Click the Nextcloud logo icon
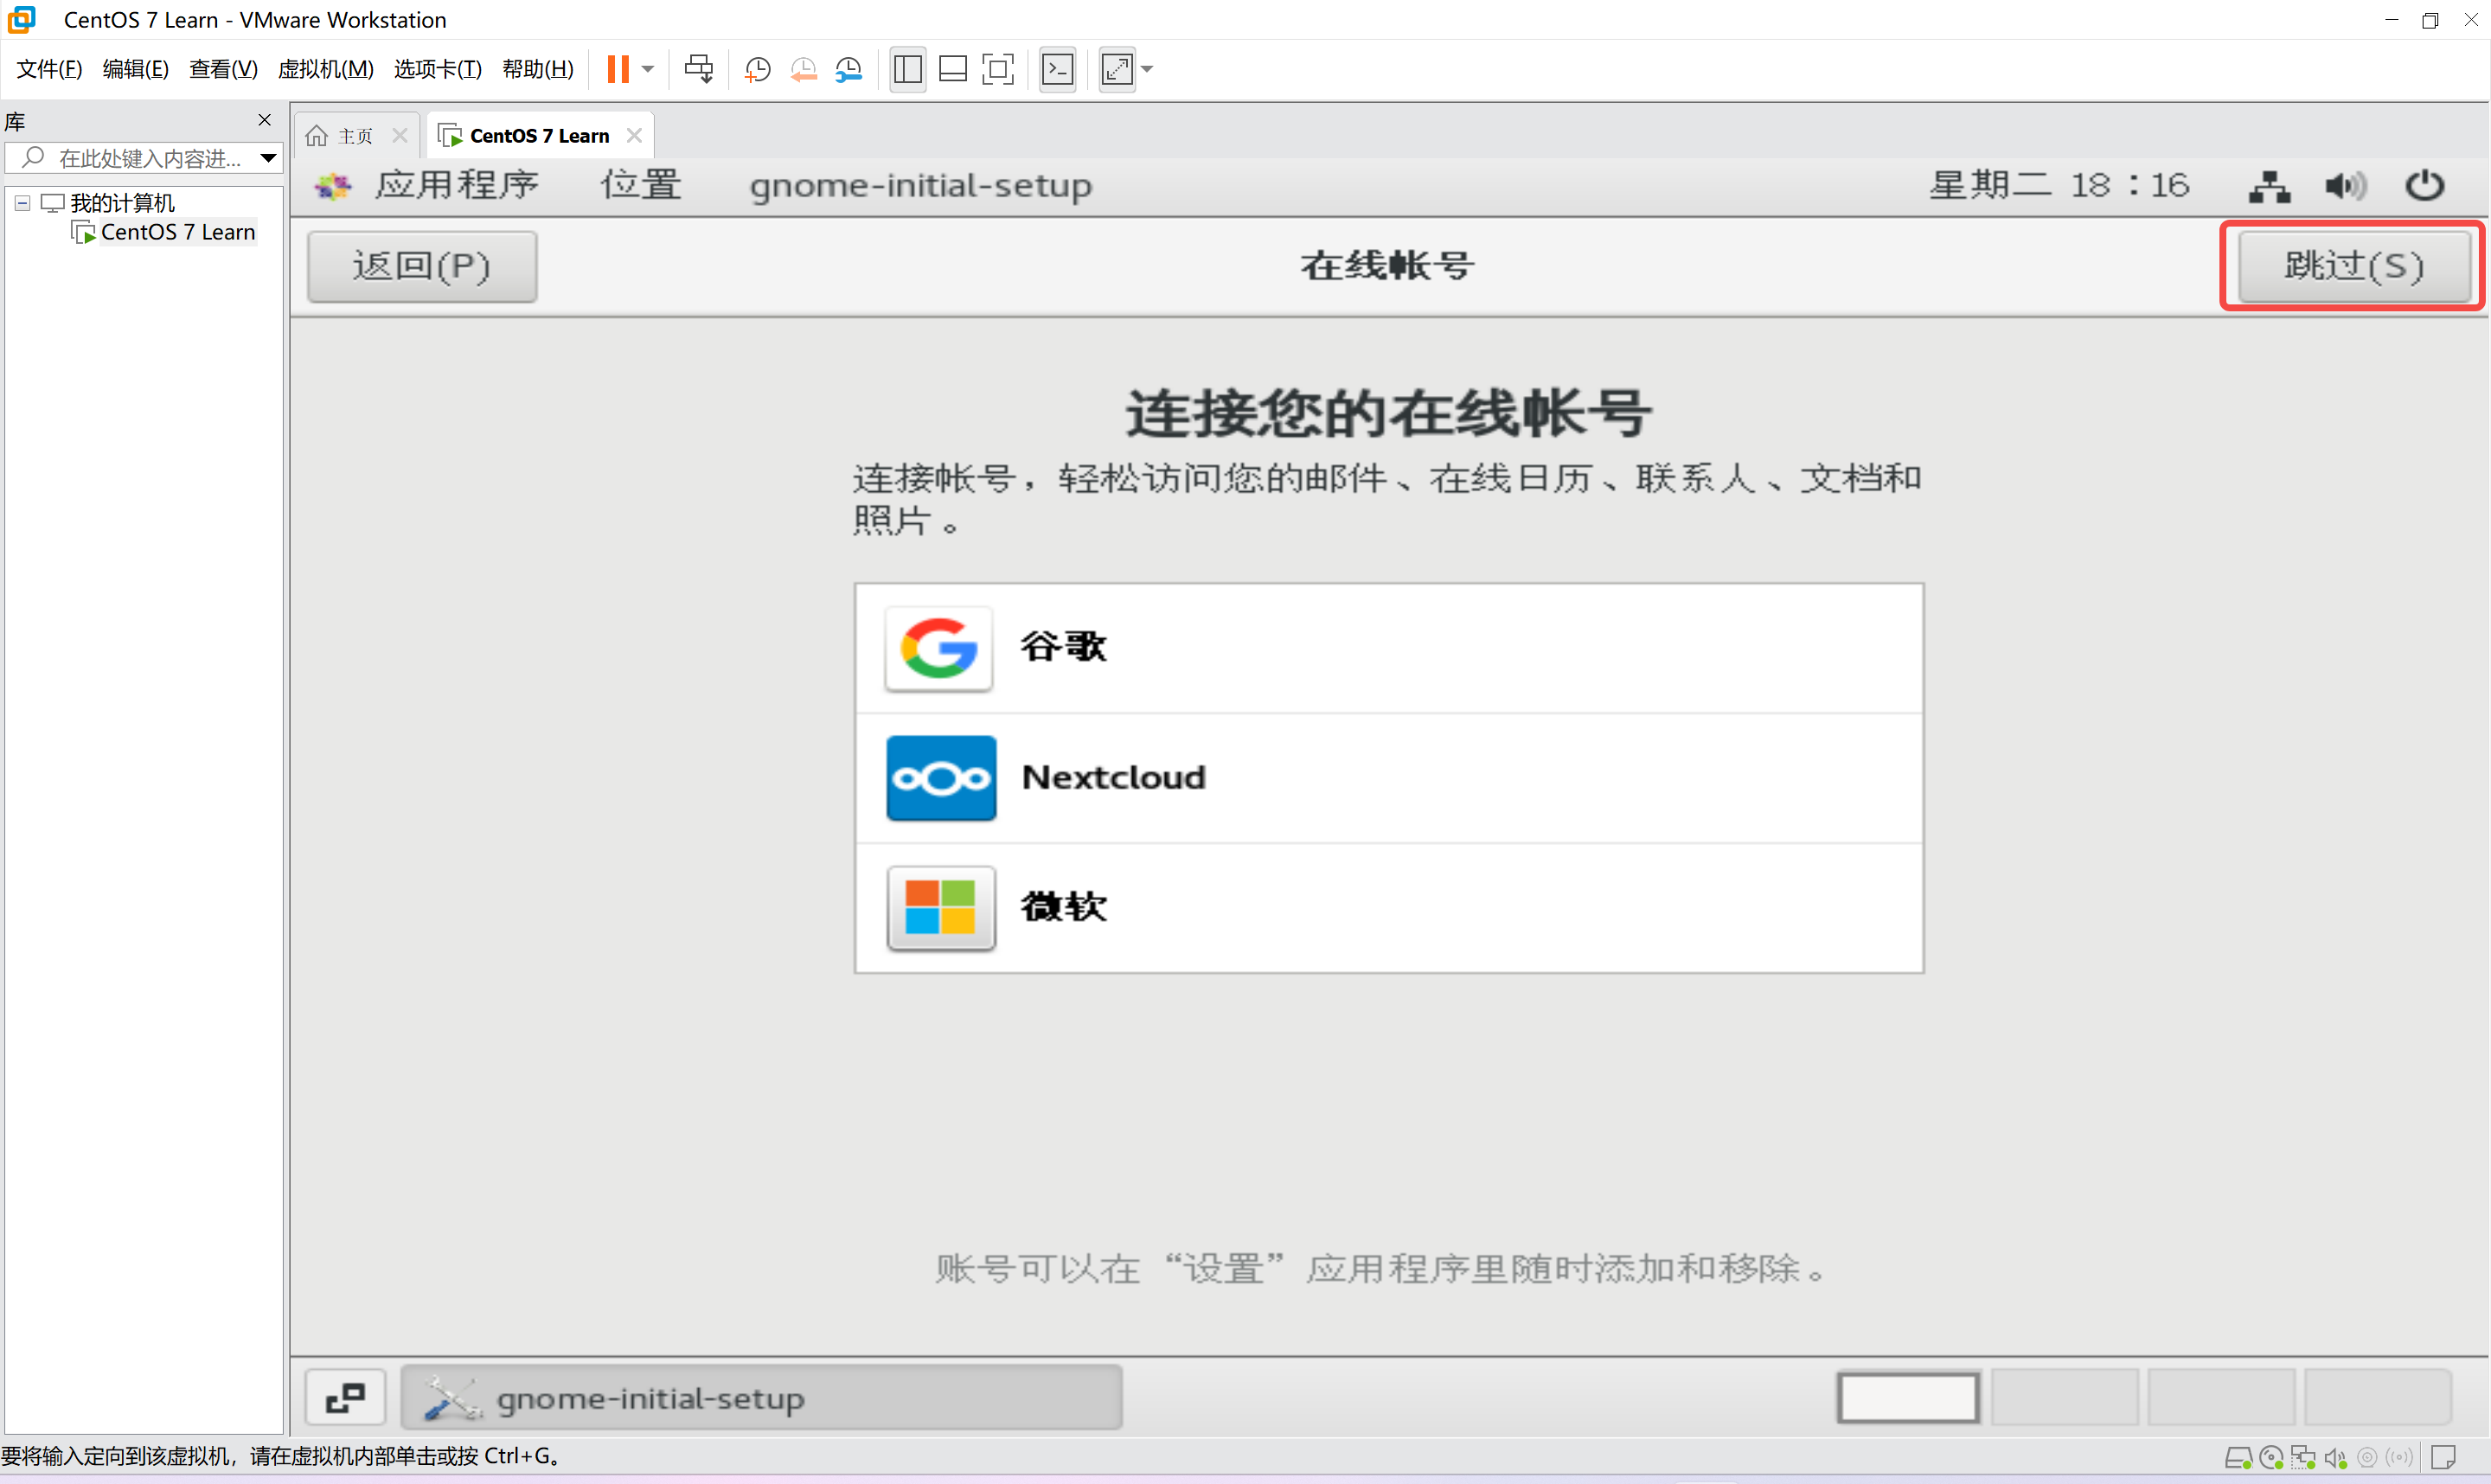This screenshot has width=2491, height=1484. coord(941,778)
